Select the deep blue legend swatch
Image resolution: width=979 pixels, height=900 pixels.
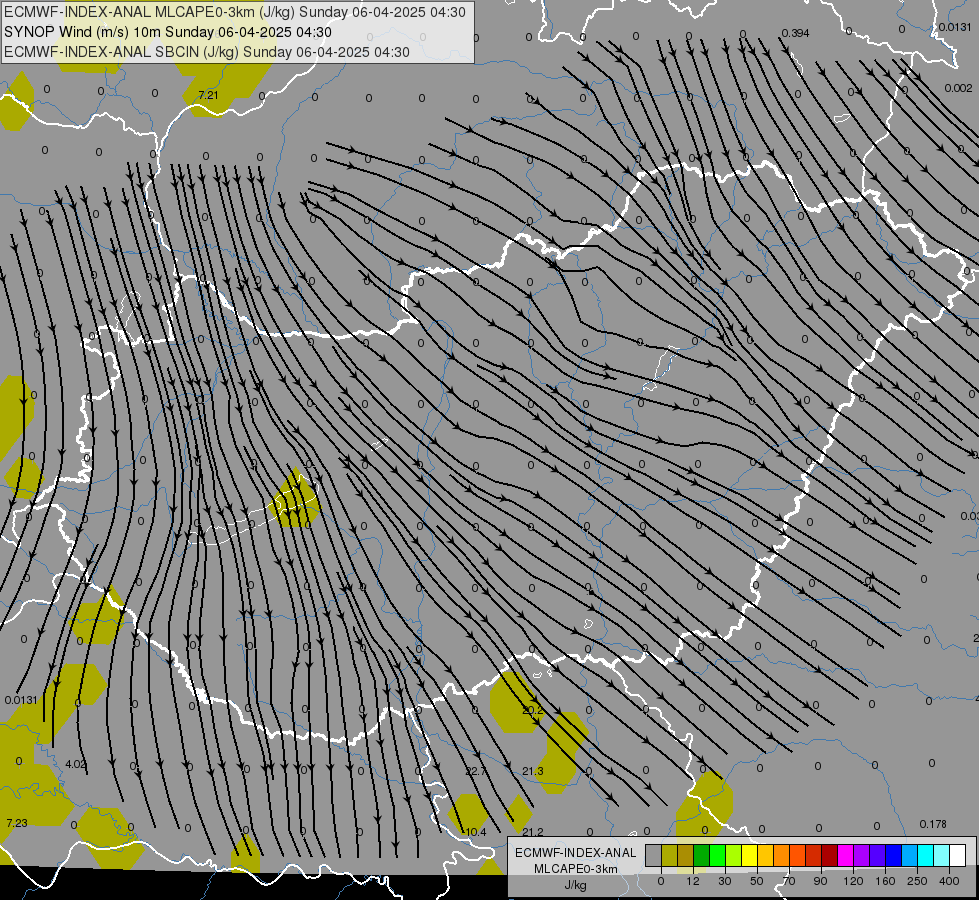coord(893,856)
